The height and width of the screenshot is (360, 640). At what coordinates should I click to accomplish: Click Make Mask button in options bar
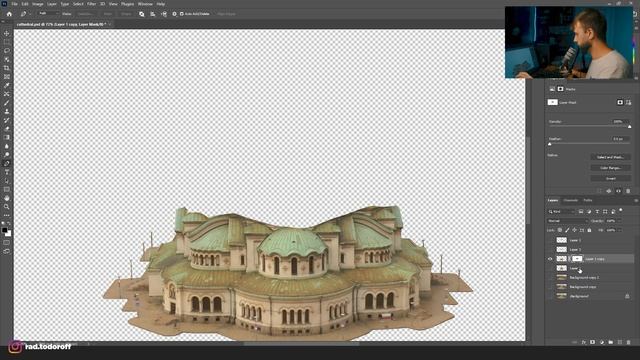[108, 14]
